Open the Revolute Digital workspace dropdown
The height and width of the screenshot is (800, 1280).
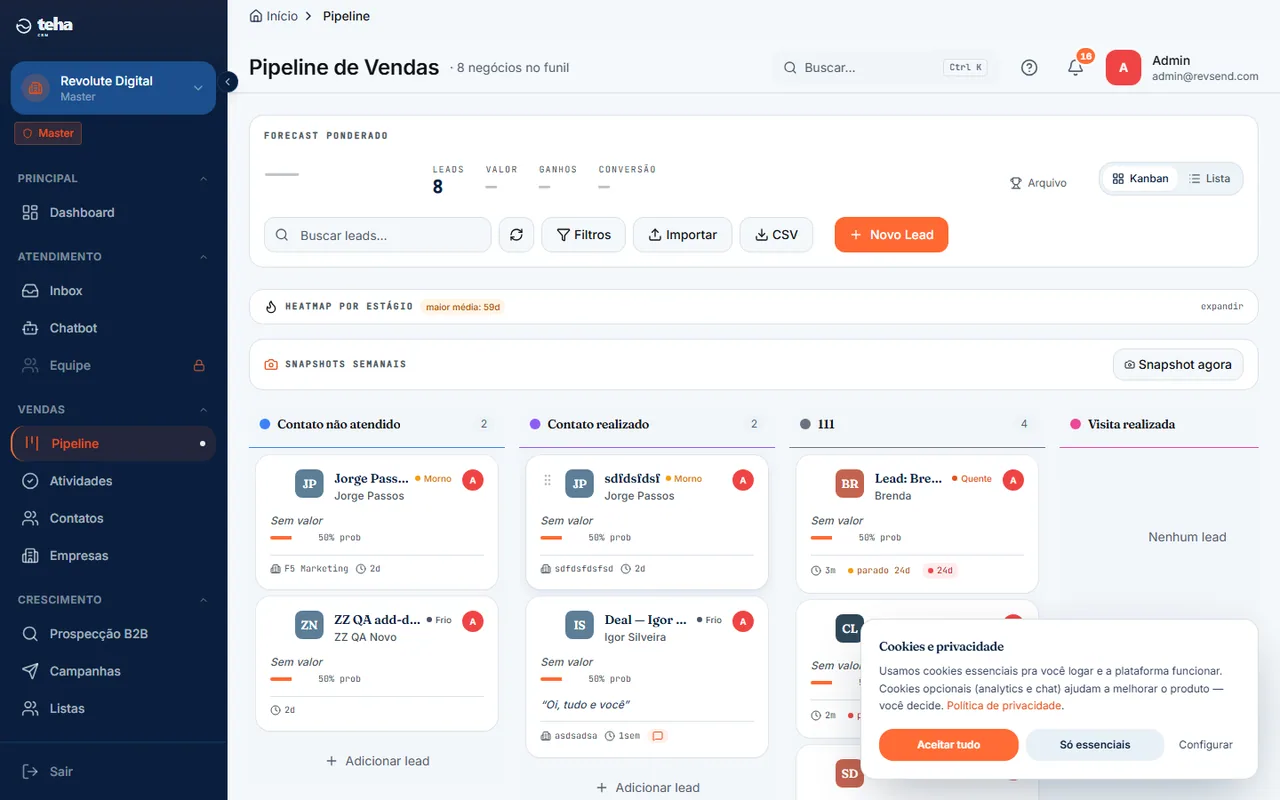[113, 88]
